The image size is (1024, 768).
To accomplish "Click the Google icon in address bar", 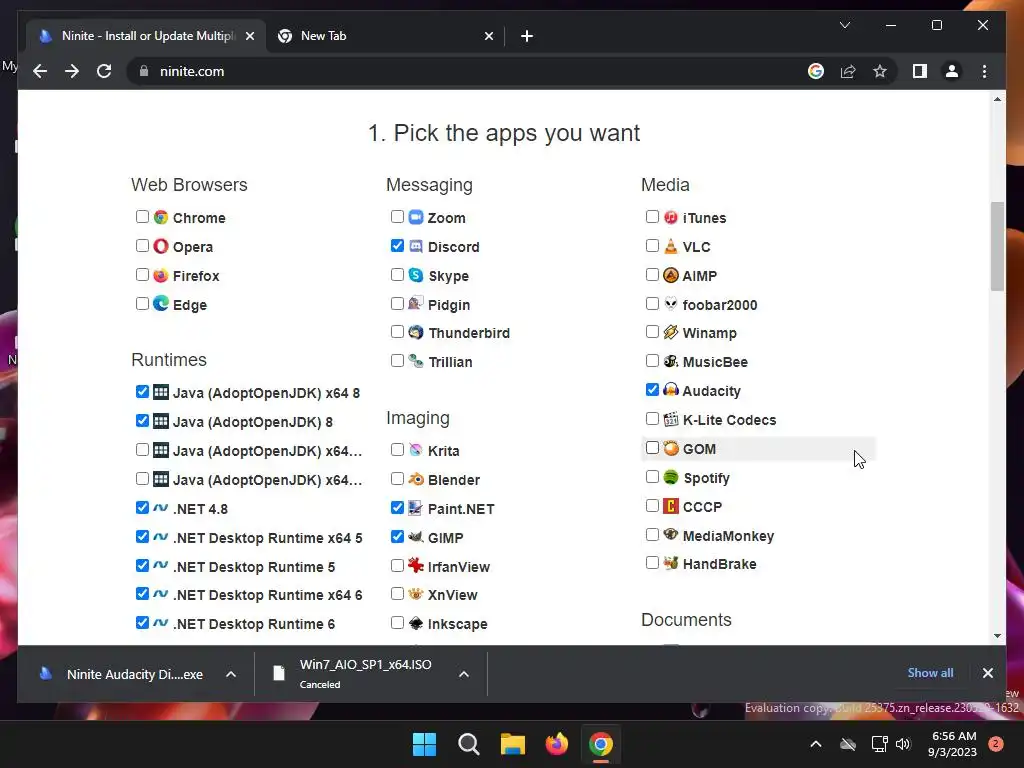I will click(816, 71).
